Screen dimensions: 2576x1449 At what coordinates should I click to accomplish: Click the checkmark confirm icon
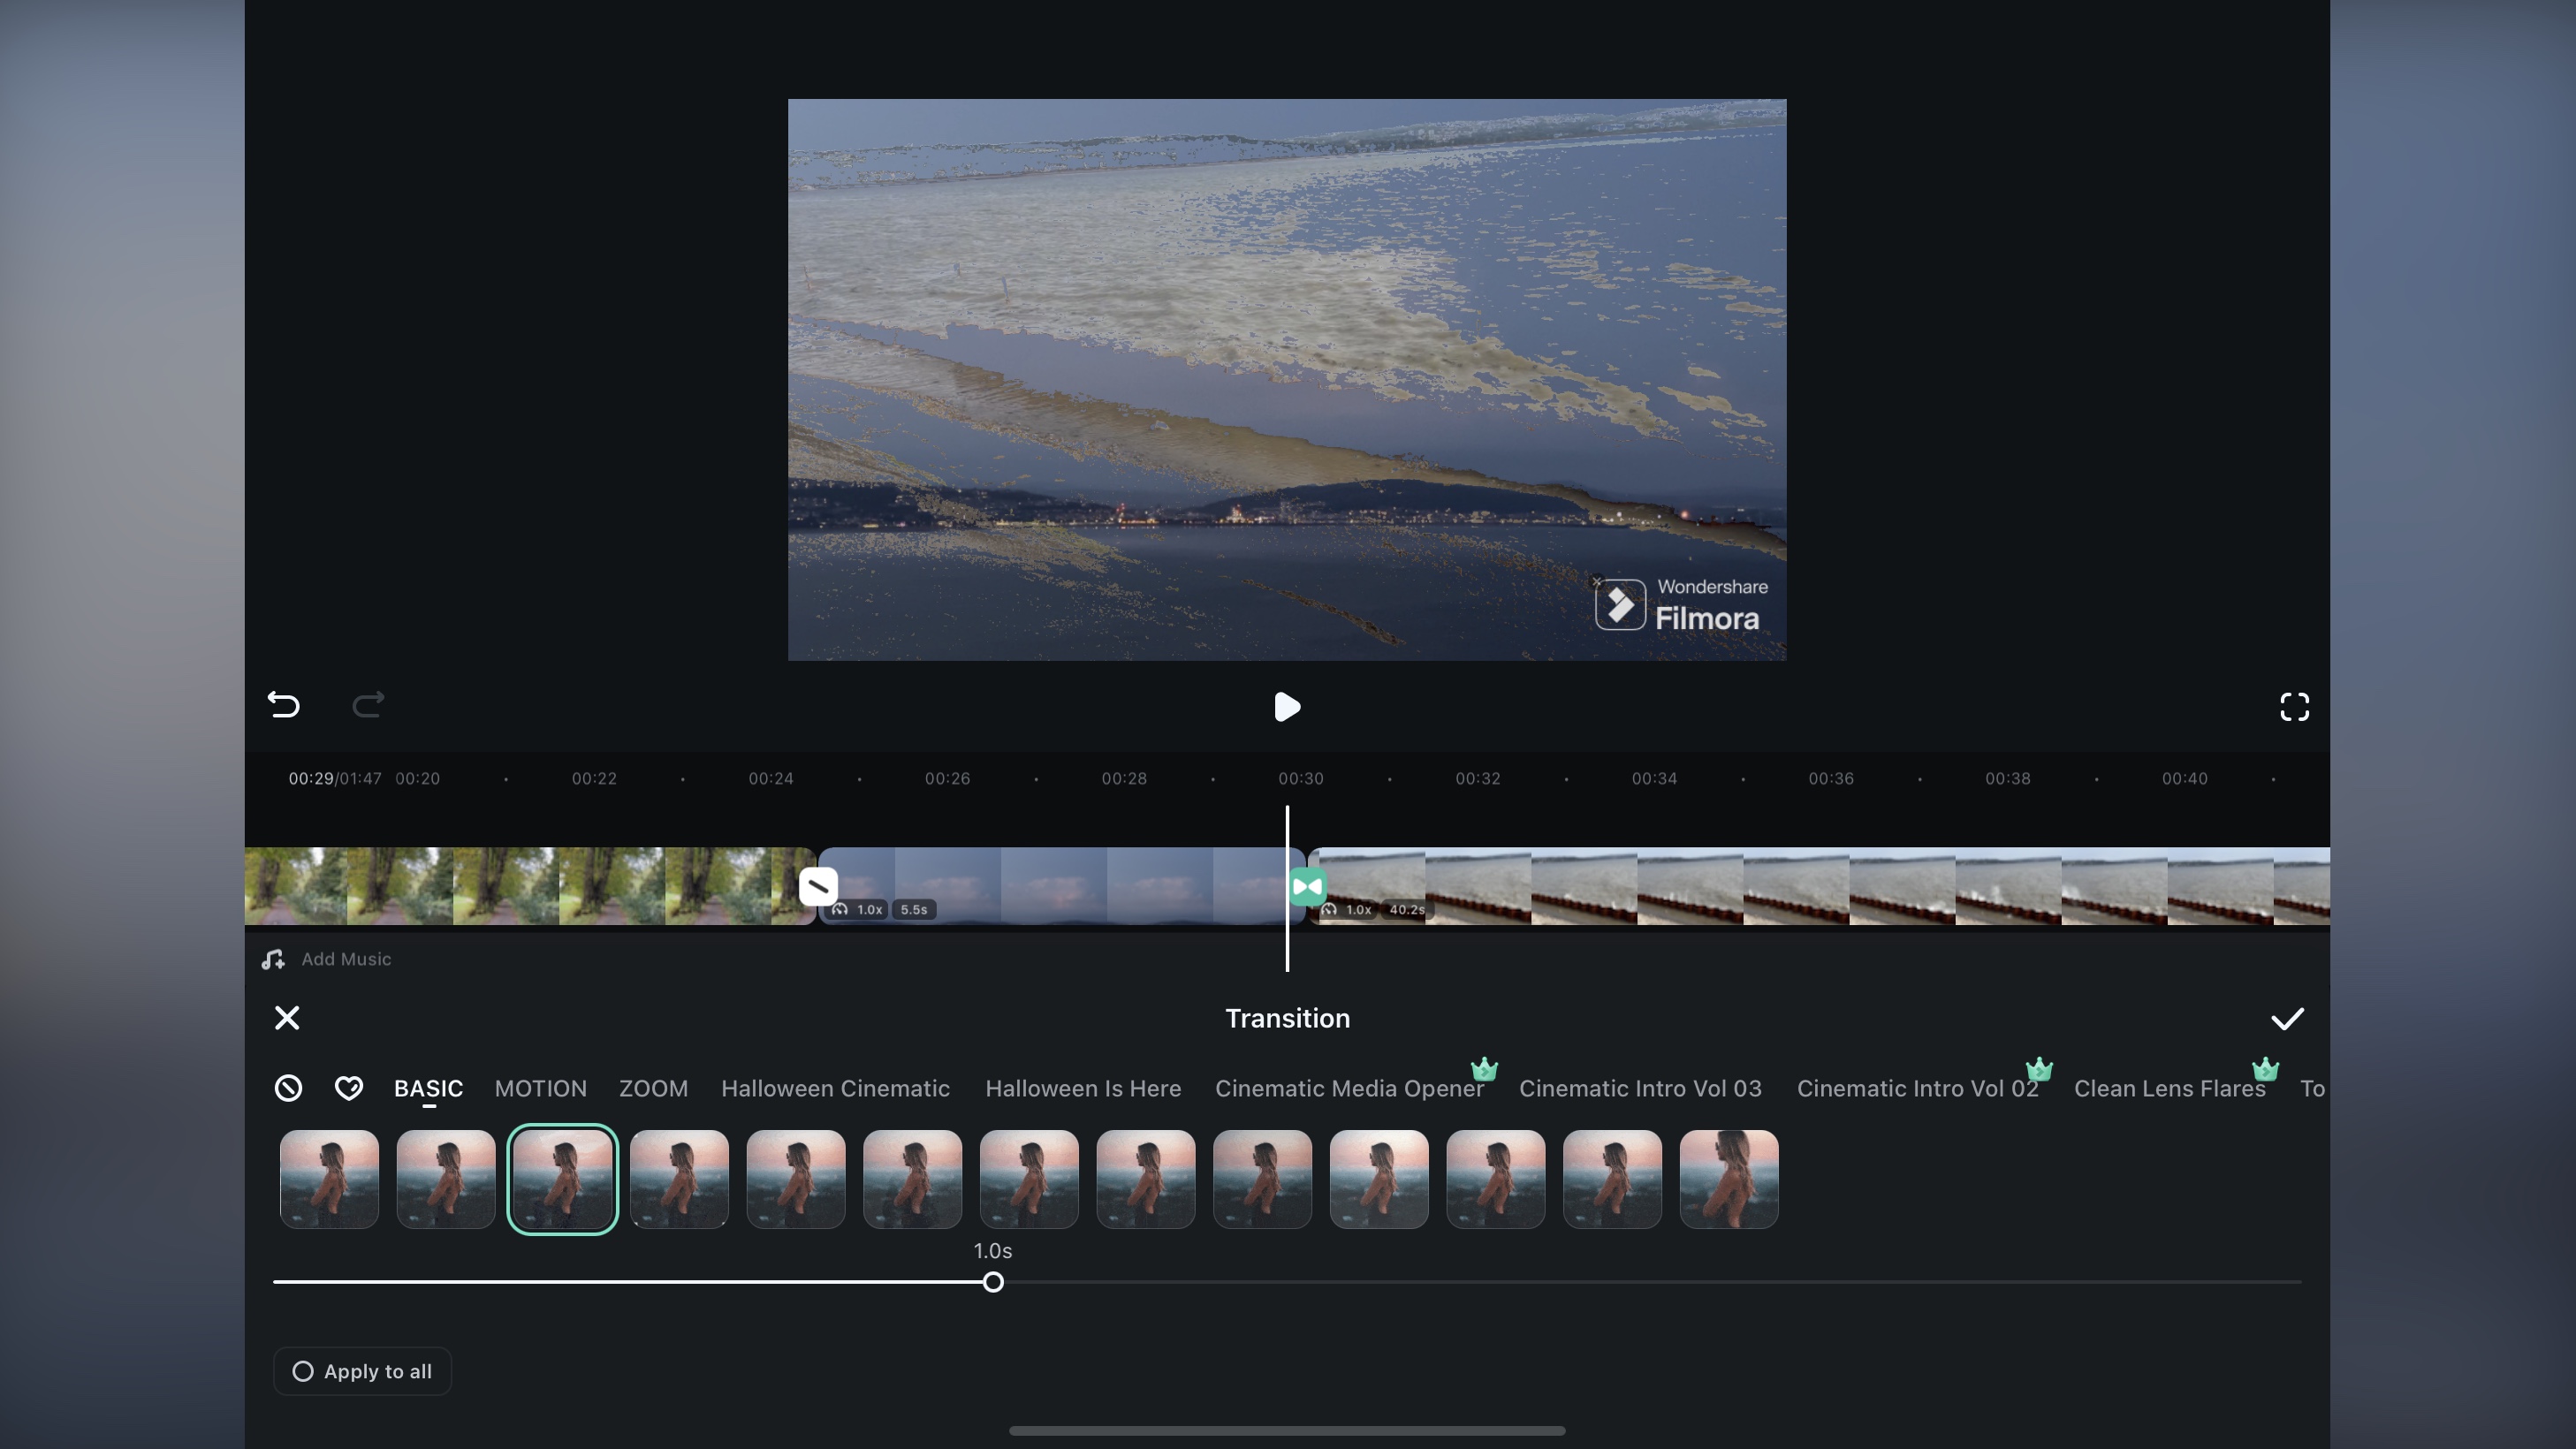coord(2288,1019)
